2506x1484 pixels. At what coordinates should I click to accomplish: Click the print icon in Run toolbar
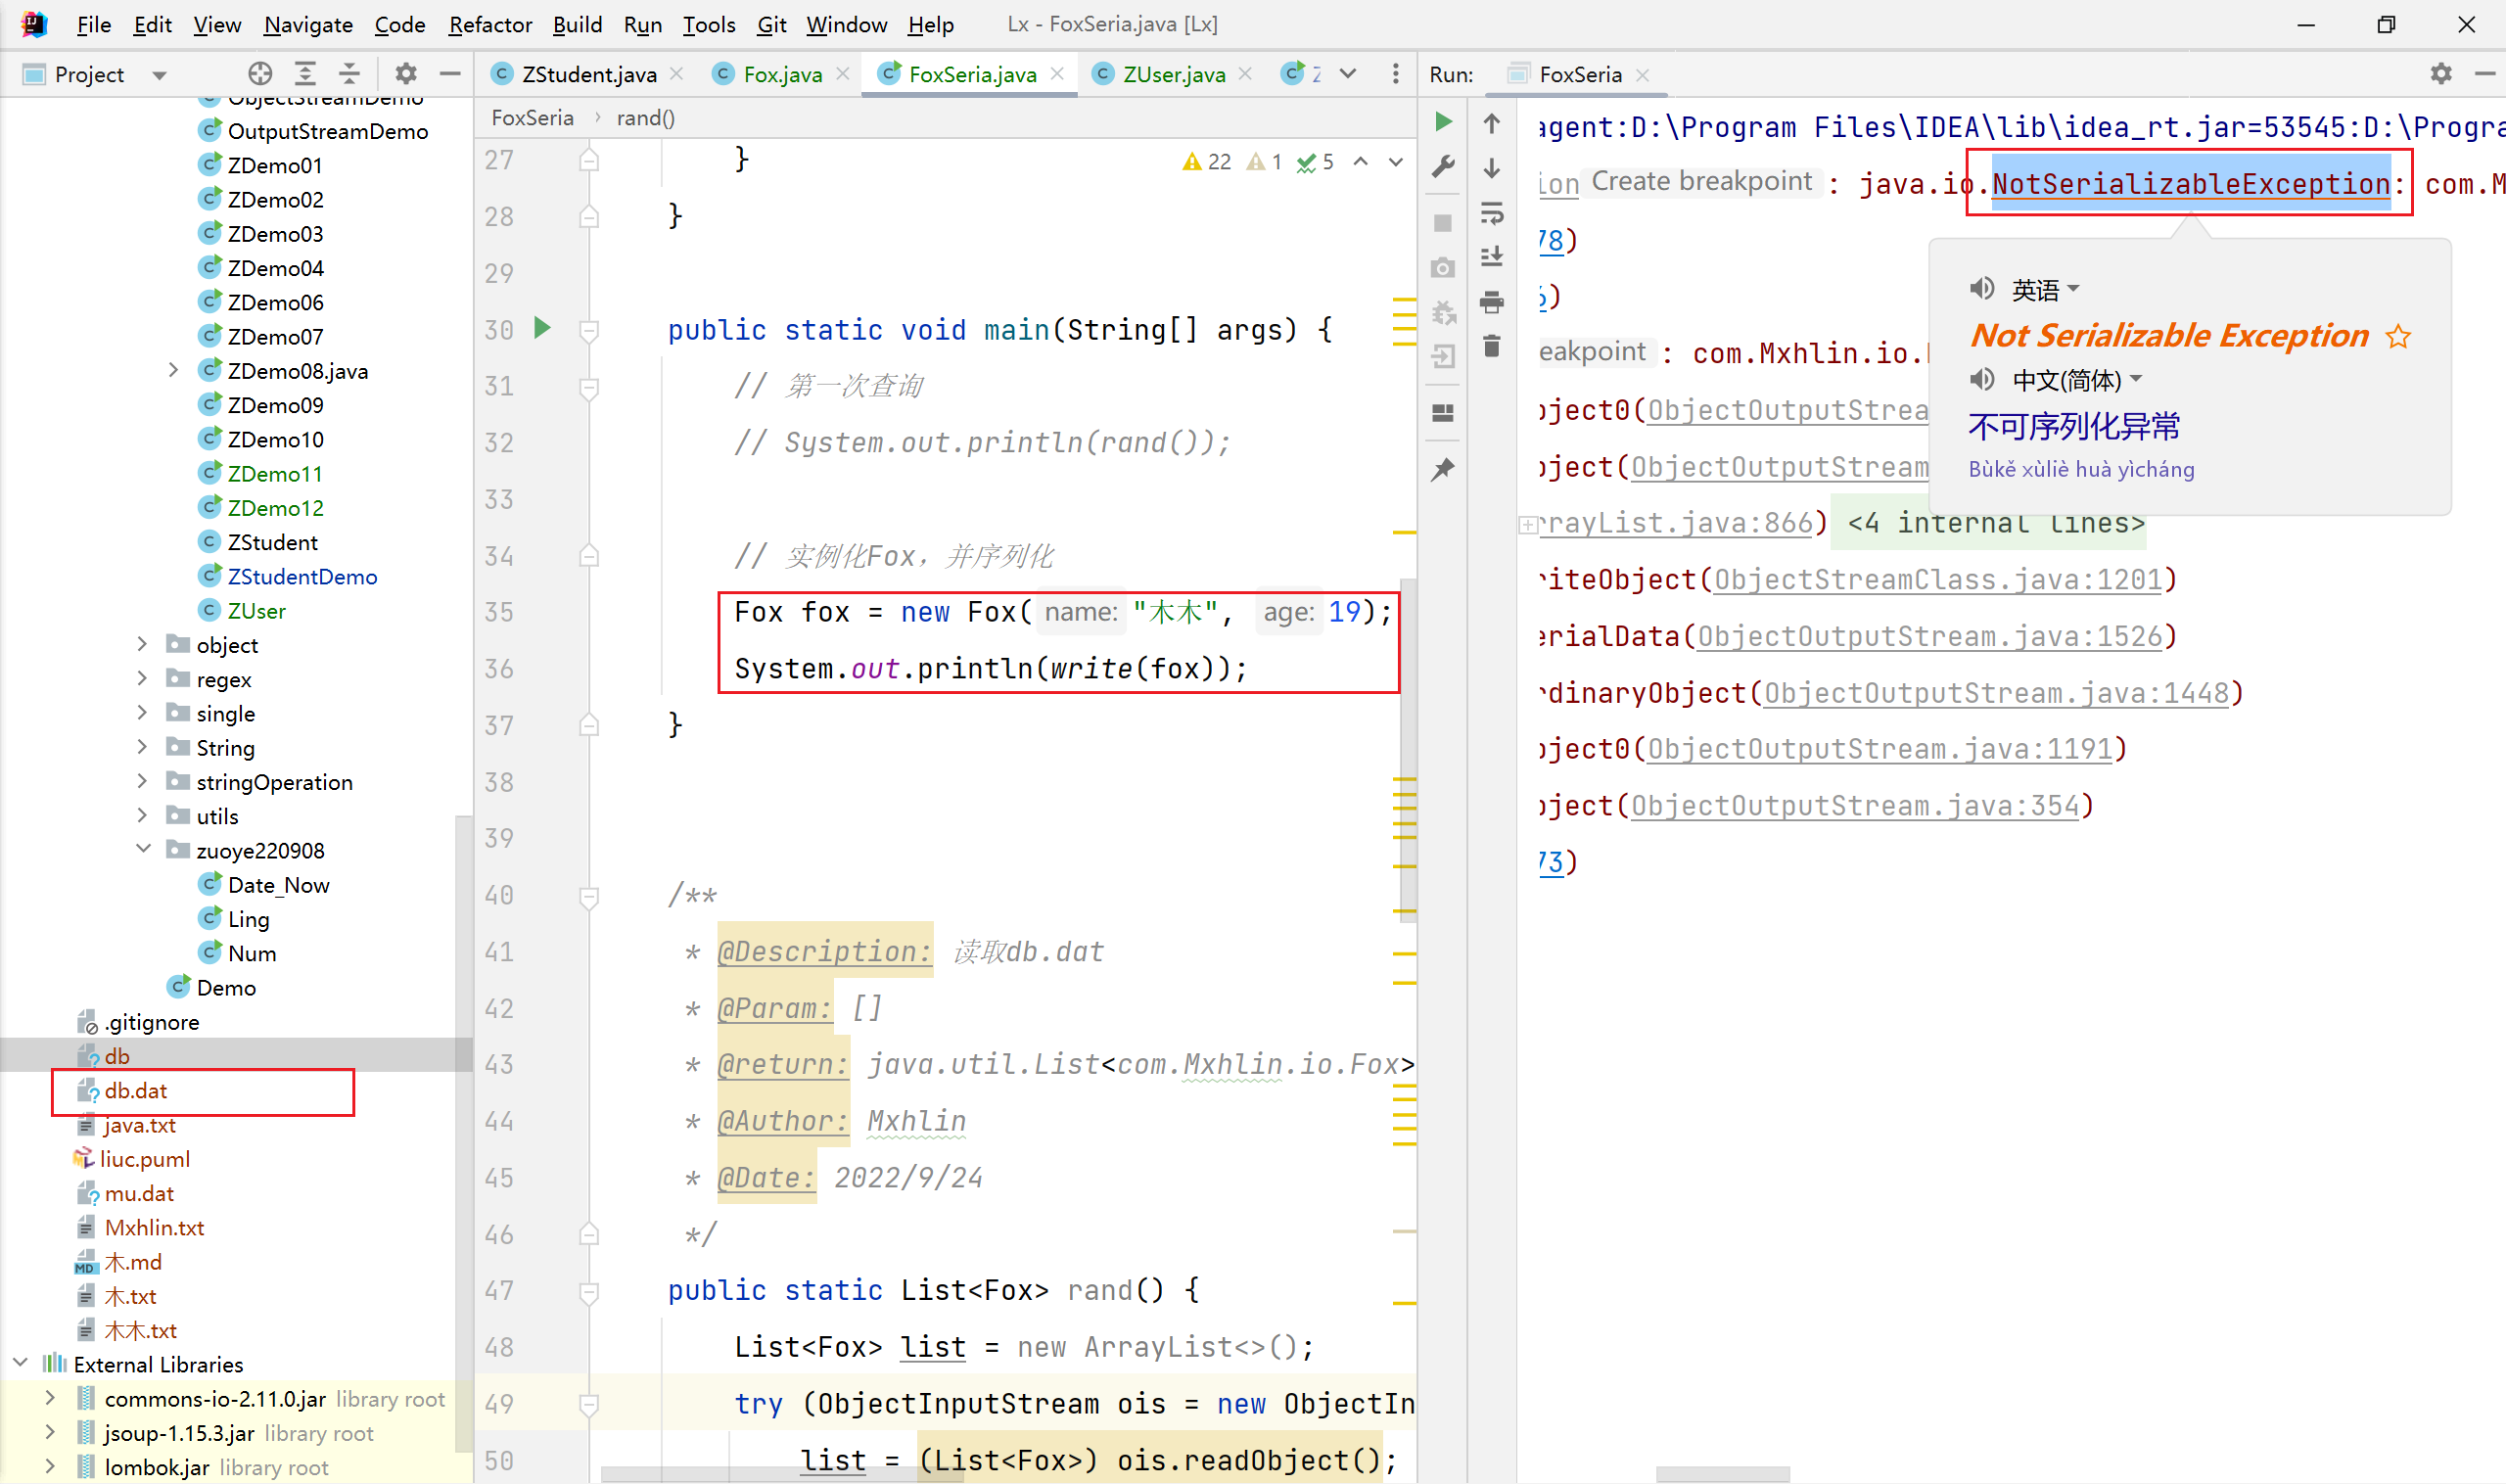tap(1492, 301)
